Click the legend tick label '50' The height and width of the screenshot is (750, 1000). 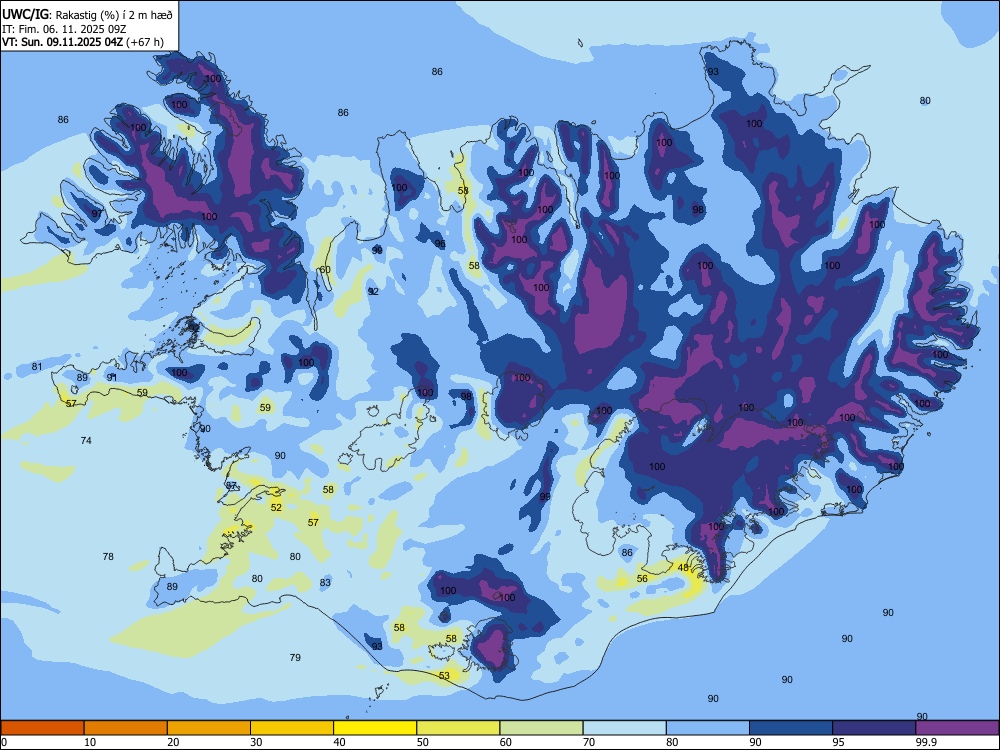tap(423, 742)
